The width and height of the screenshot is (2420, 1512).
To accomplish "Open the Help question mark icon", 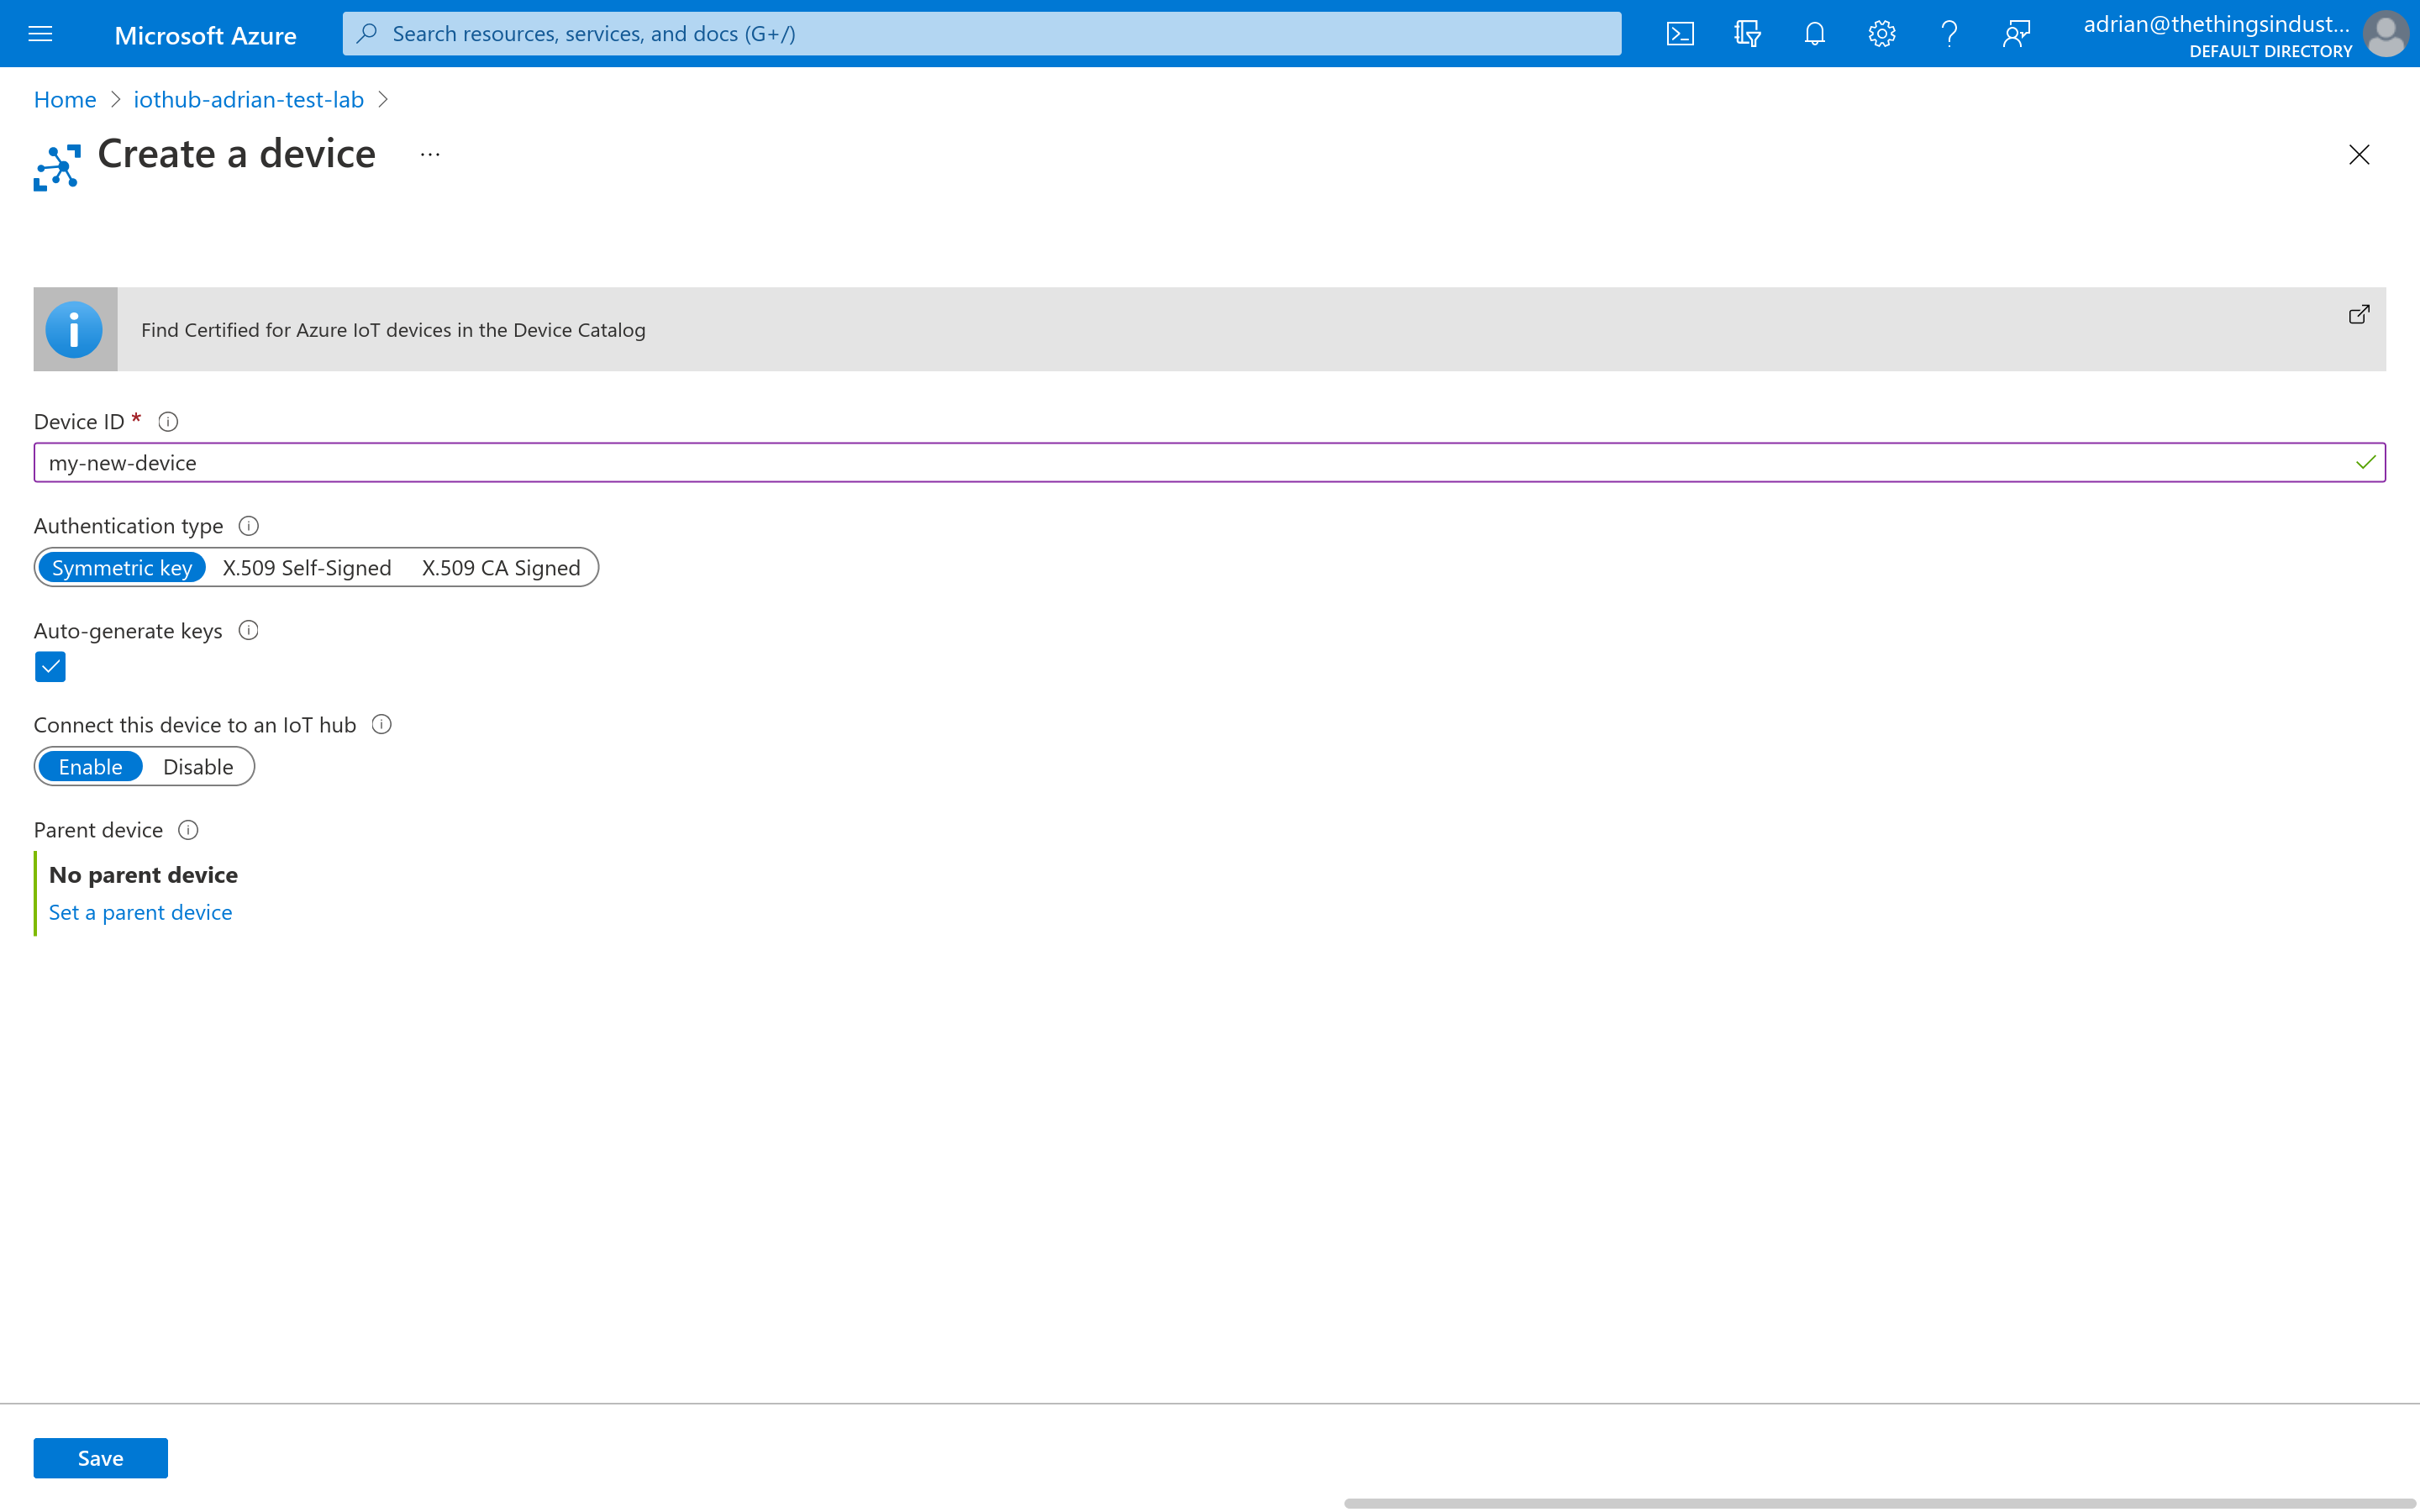I will coord(1948,34).
